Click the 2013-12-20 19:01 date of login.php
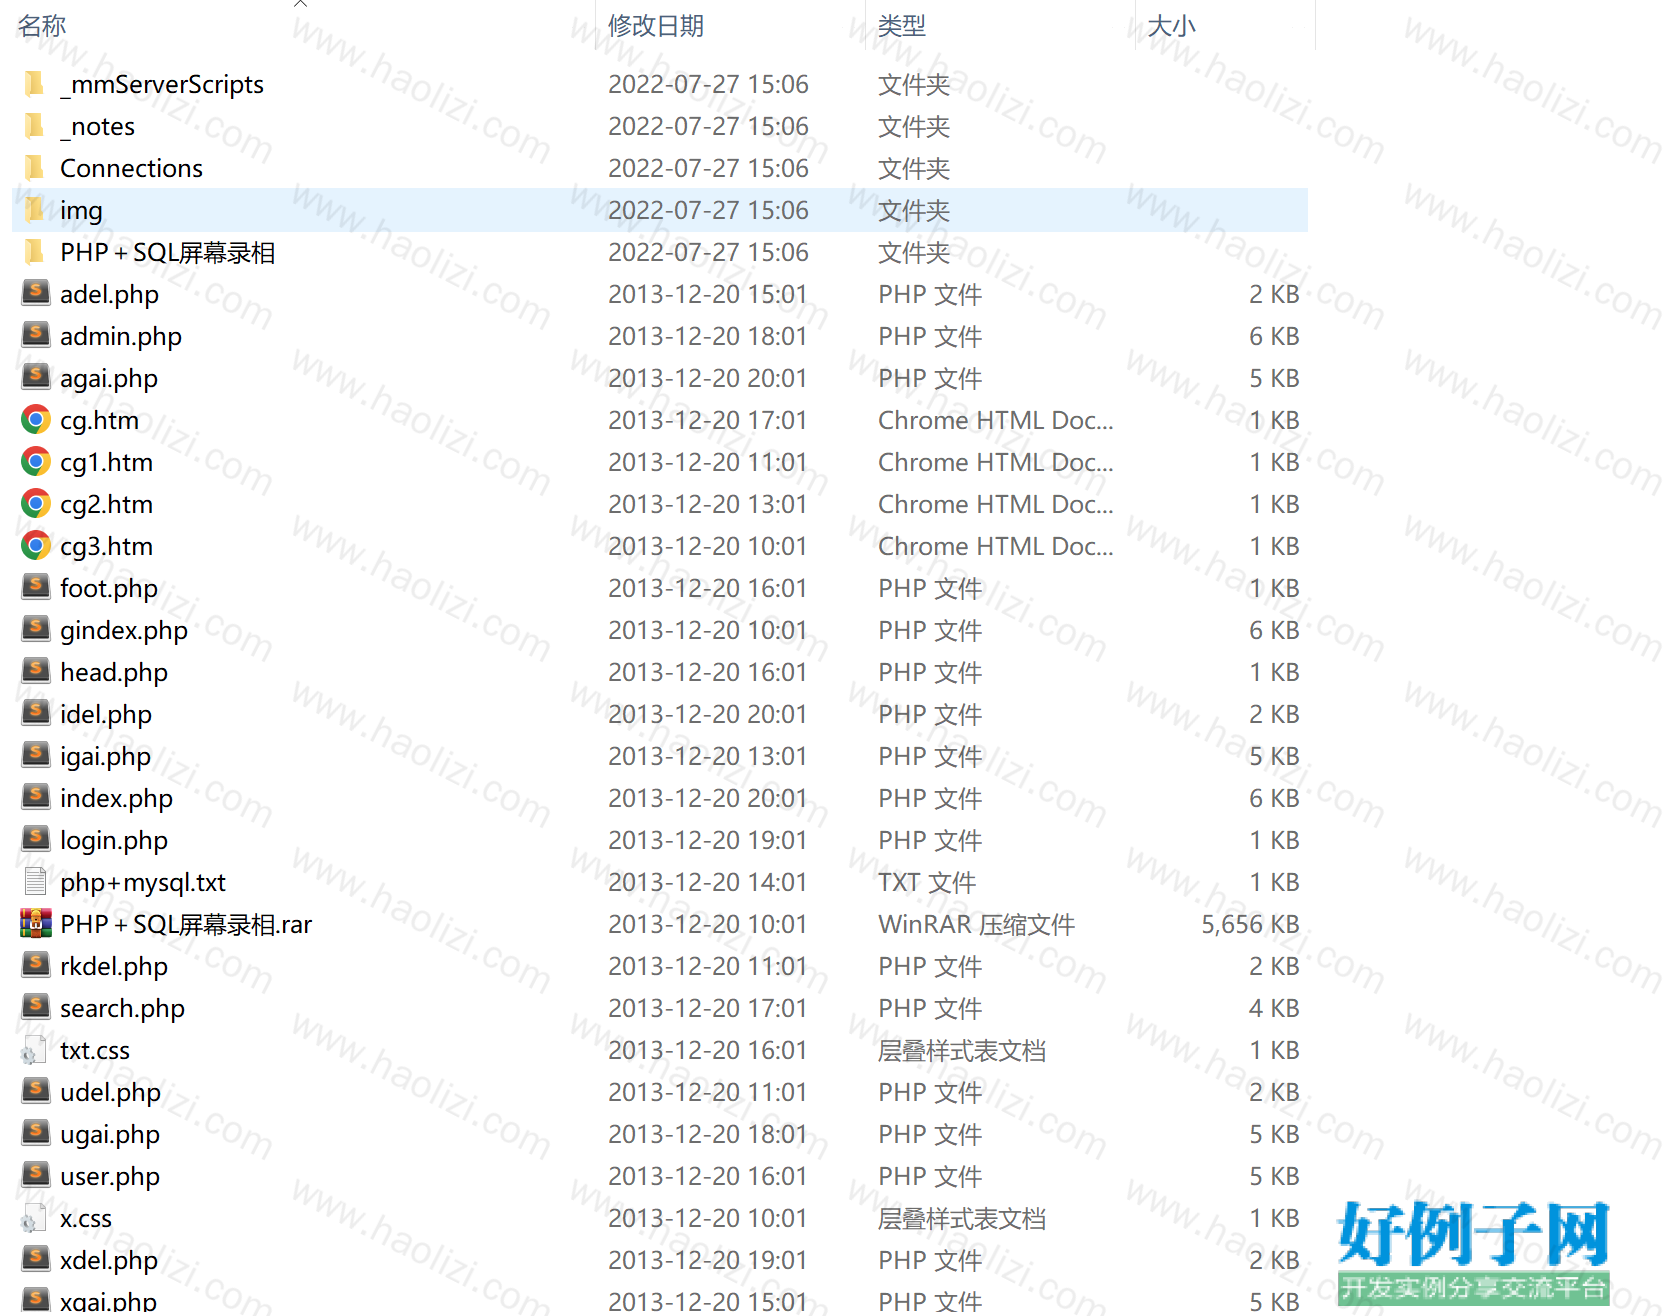1666x1316 pixels. click(x=707, y=840)
